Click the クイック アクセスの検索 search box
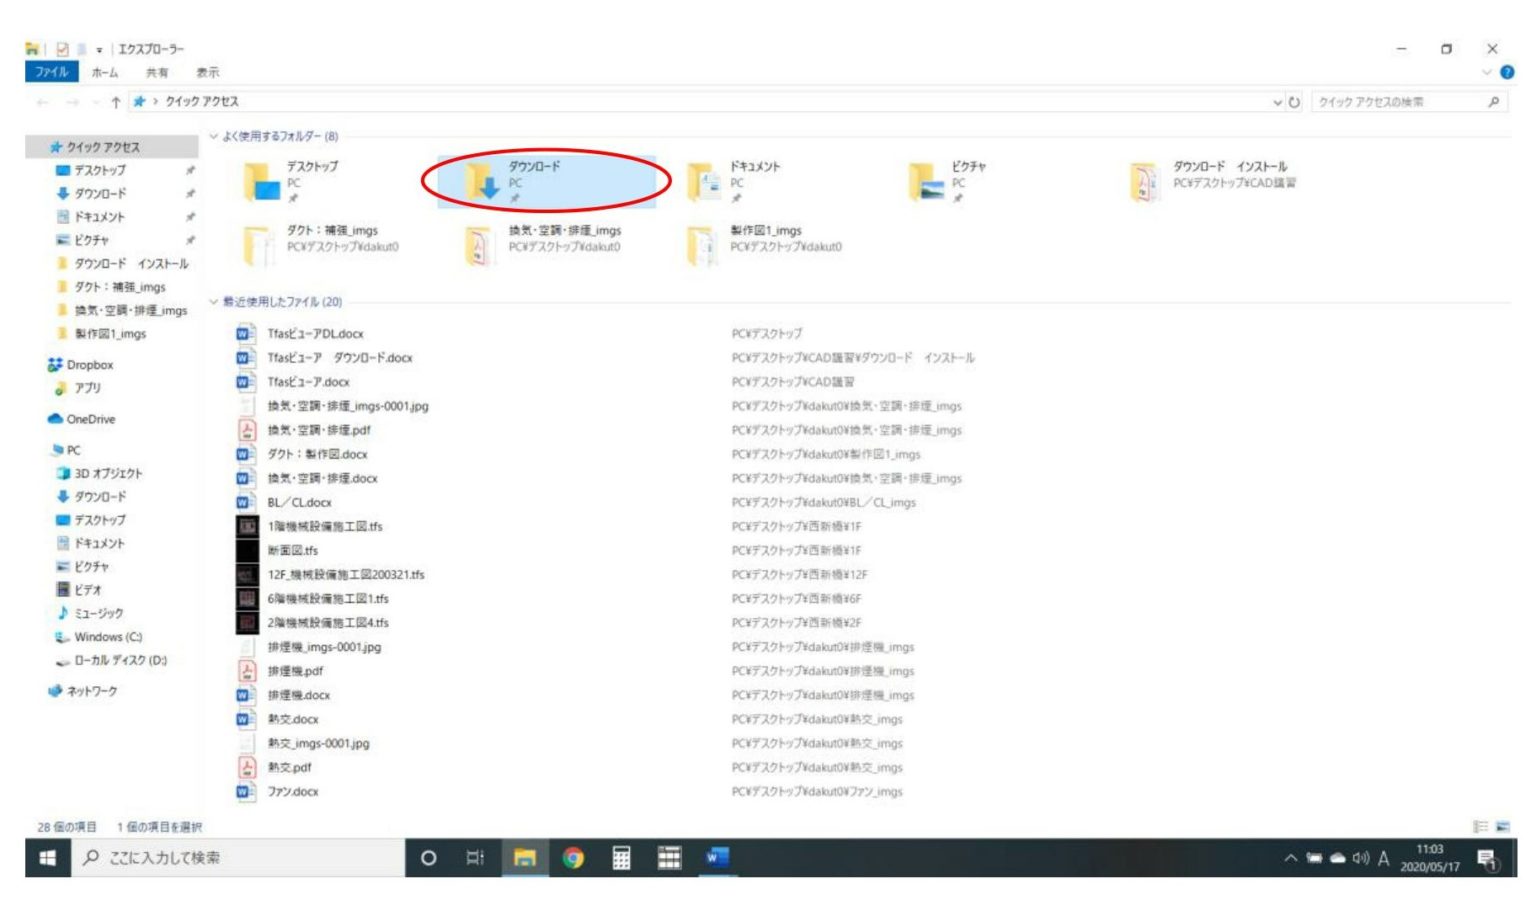Image resolution: width=1536 pixels, height=900 pixels. coord(1398,102)
